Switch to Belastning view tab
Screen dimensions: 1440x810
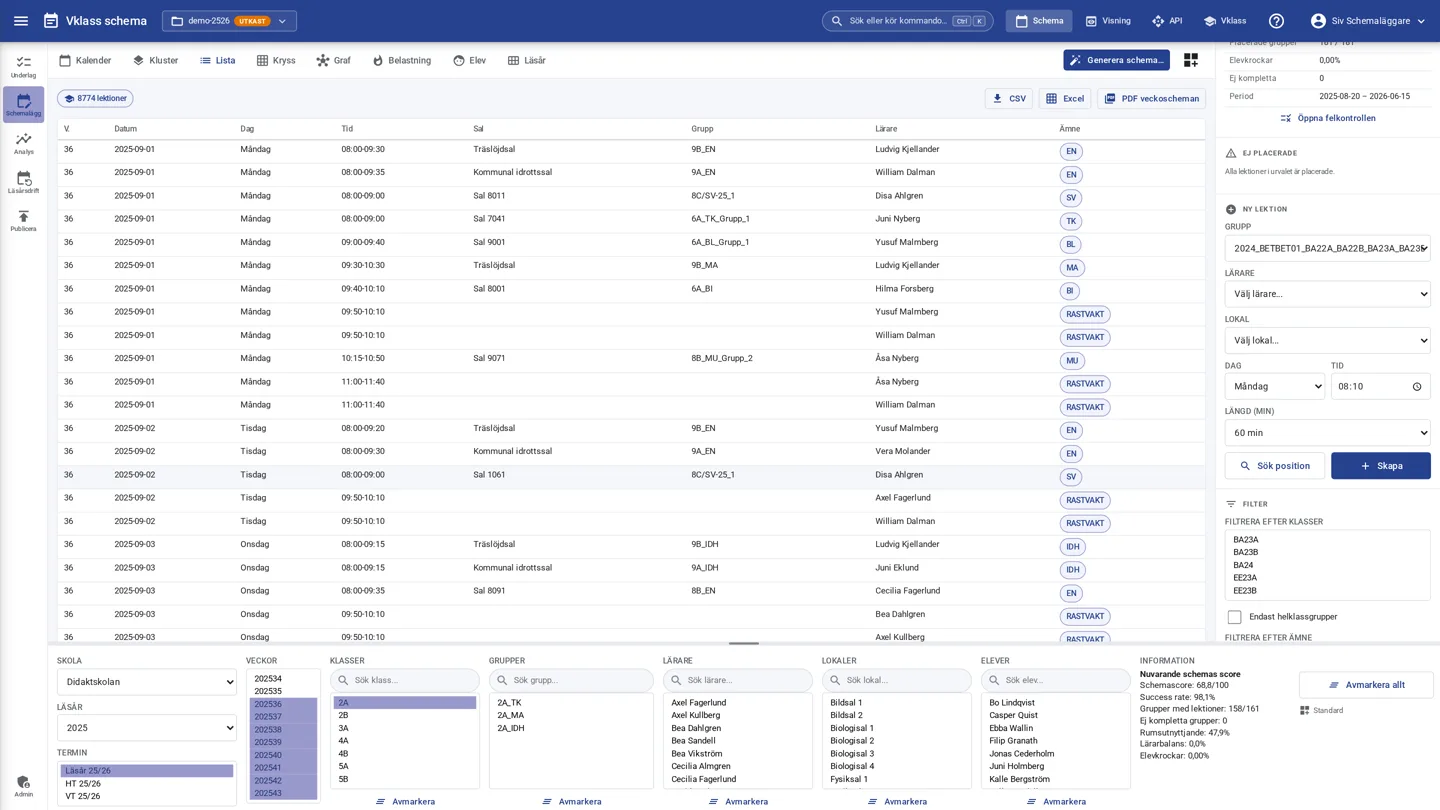[x=401, y=61]
